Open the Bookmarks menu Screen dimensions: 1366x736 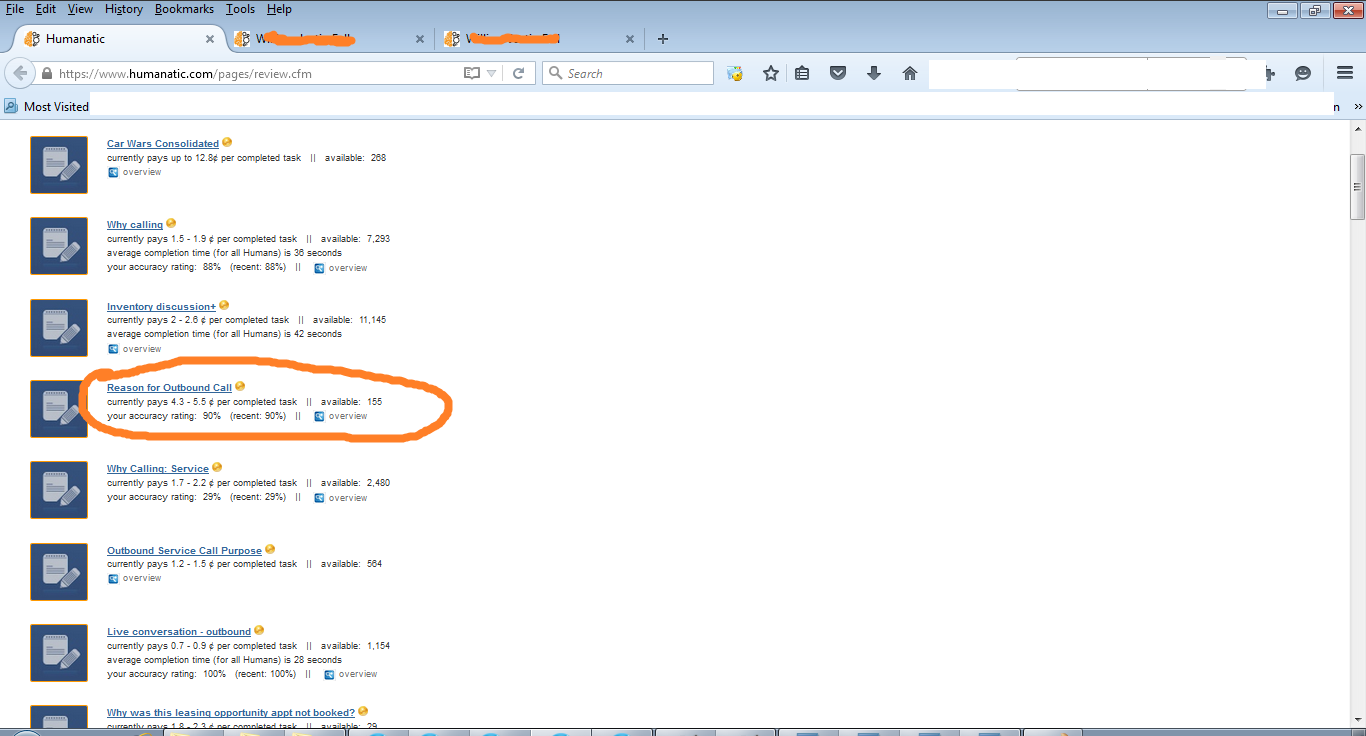[185, 9]
